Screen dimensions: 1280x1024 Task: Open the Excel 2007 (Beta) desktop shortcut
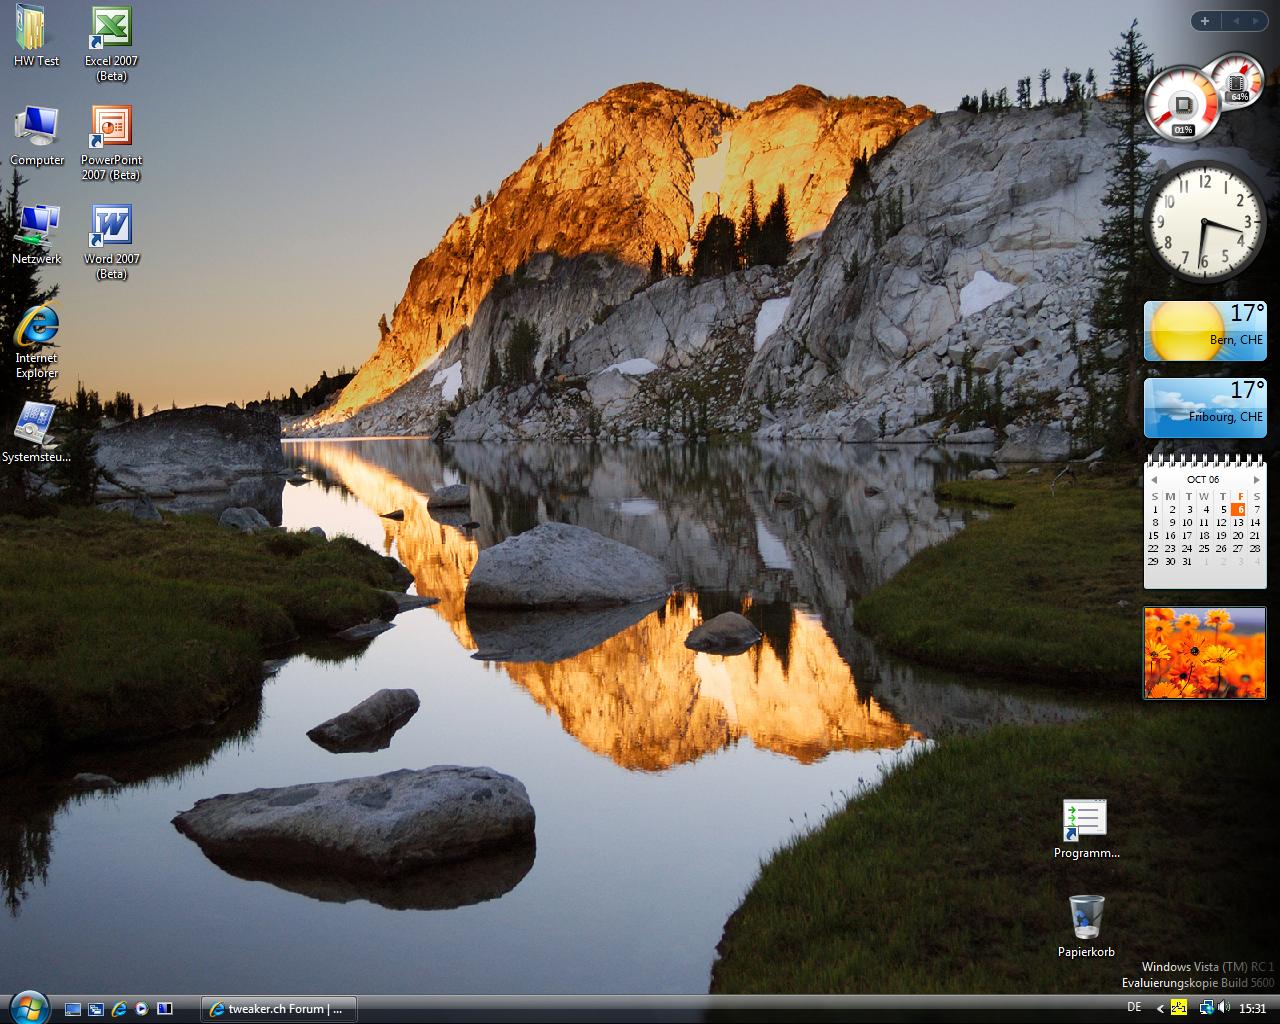[x=111, y=30]
